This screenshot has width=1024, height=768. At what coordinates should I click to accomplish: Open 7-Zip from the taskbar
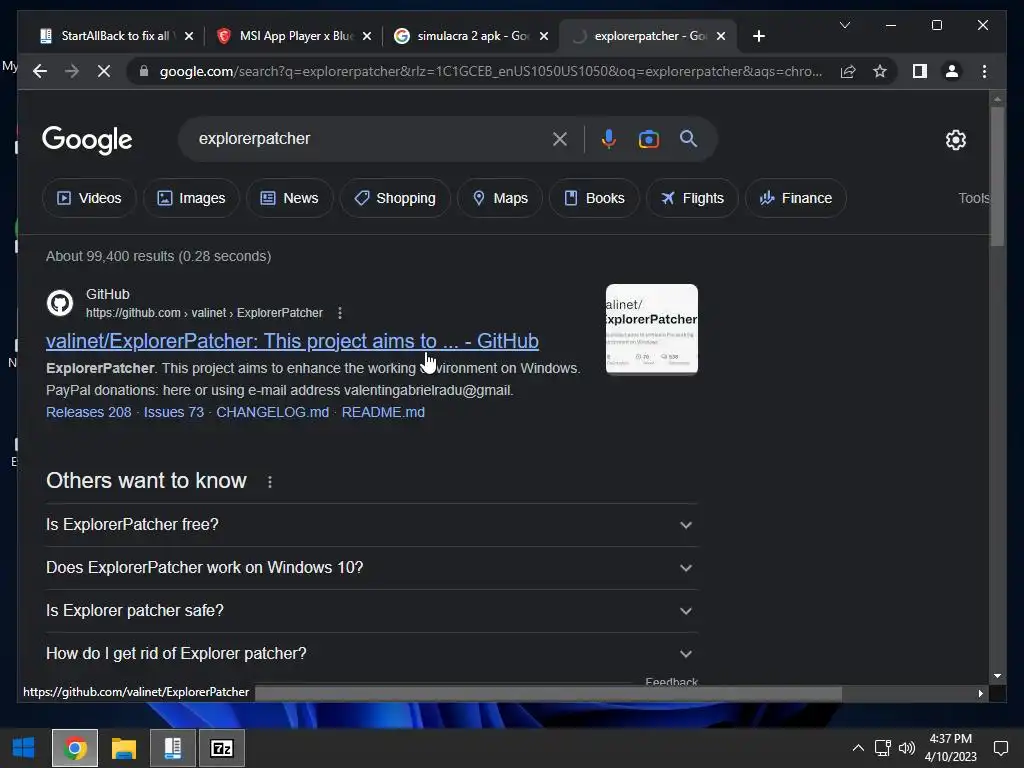[x=221, y=748]
